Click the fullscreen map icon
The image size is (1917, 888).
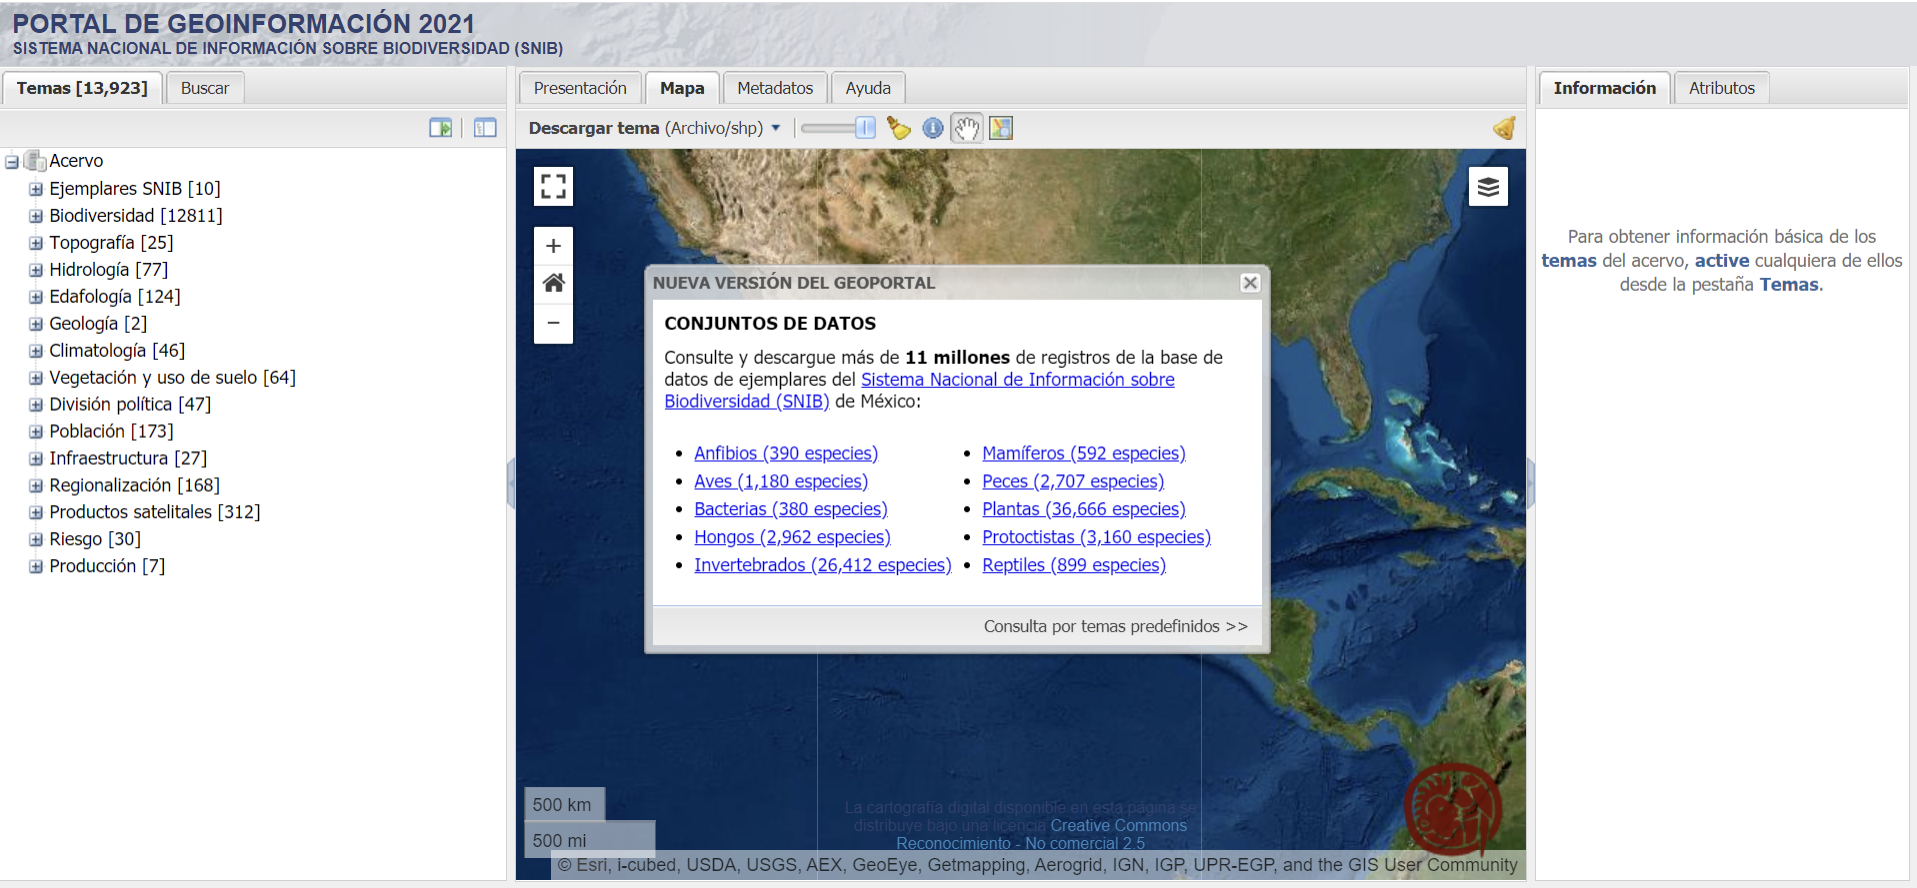pyautogui.click(x=553, y=186)
